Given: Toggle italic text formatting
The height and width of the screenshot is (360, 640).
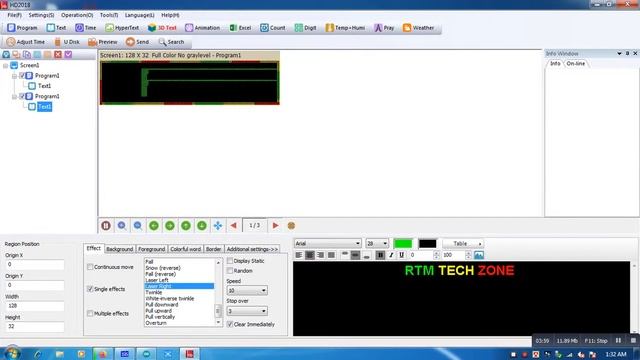Looking at the screenshot, I should pyautogui.click(x=391, y=255).
